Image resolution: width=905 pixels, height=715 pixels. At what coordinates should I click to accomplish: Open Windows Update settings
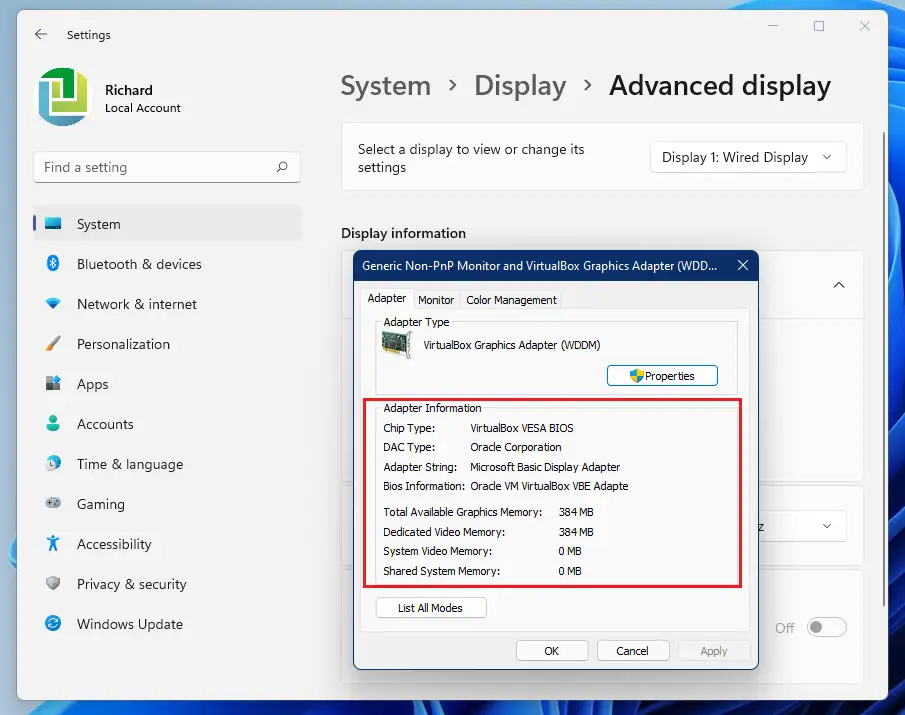167,624
